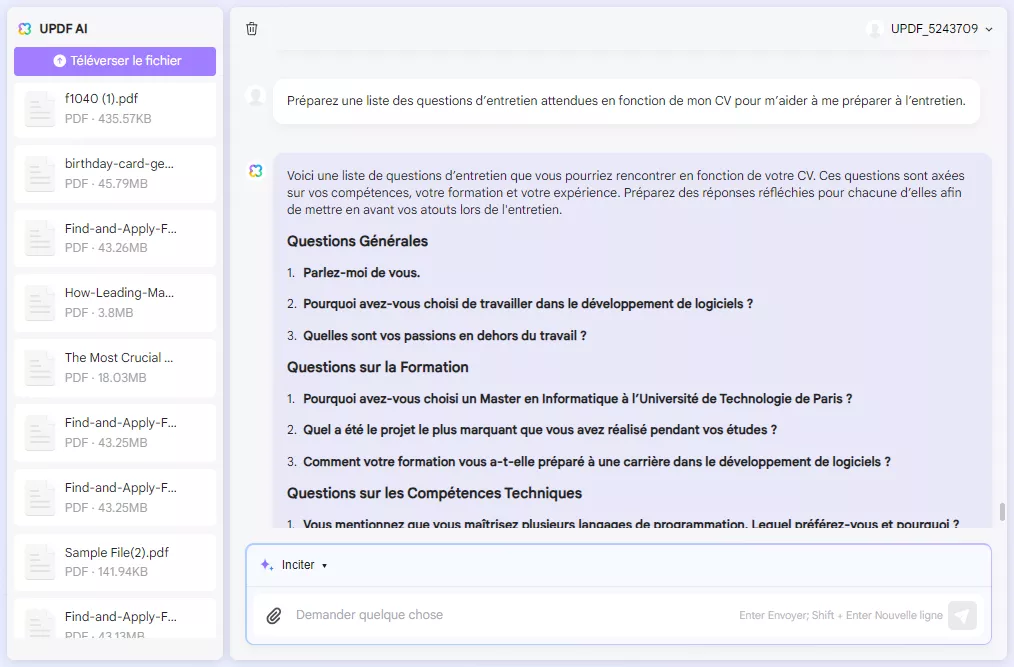This screenshot has width=1014, height=667.
Task: Open The Most Crucial PDF from the list
Action: [114, 366]
